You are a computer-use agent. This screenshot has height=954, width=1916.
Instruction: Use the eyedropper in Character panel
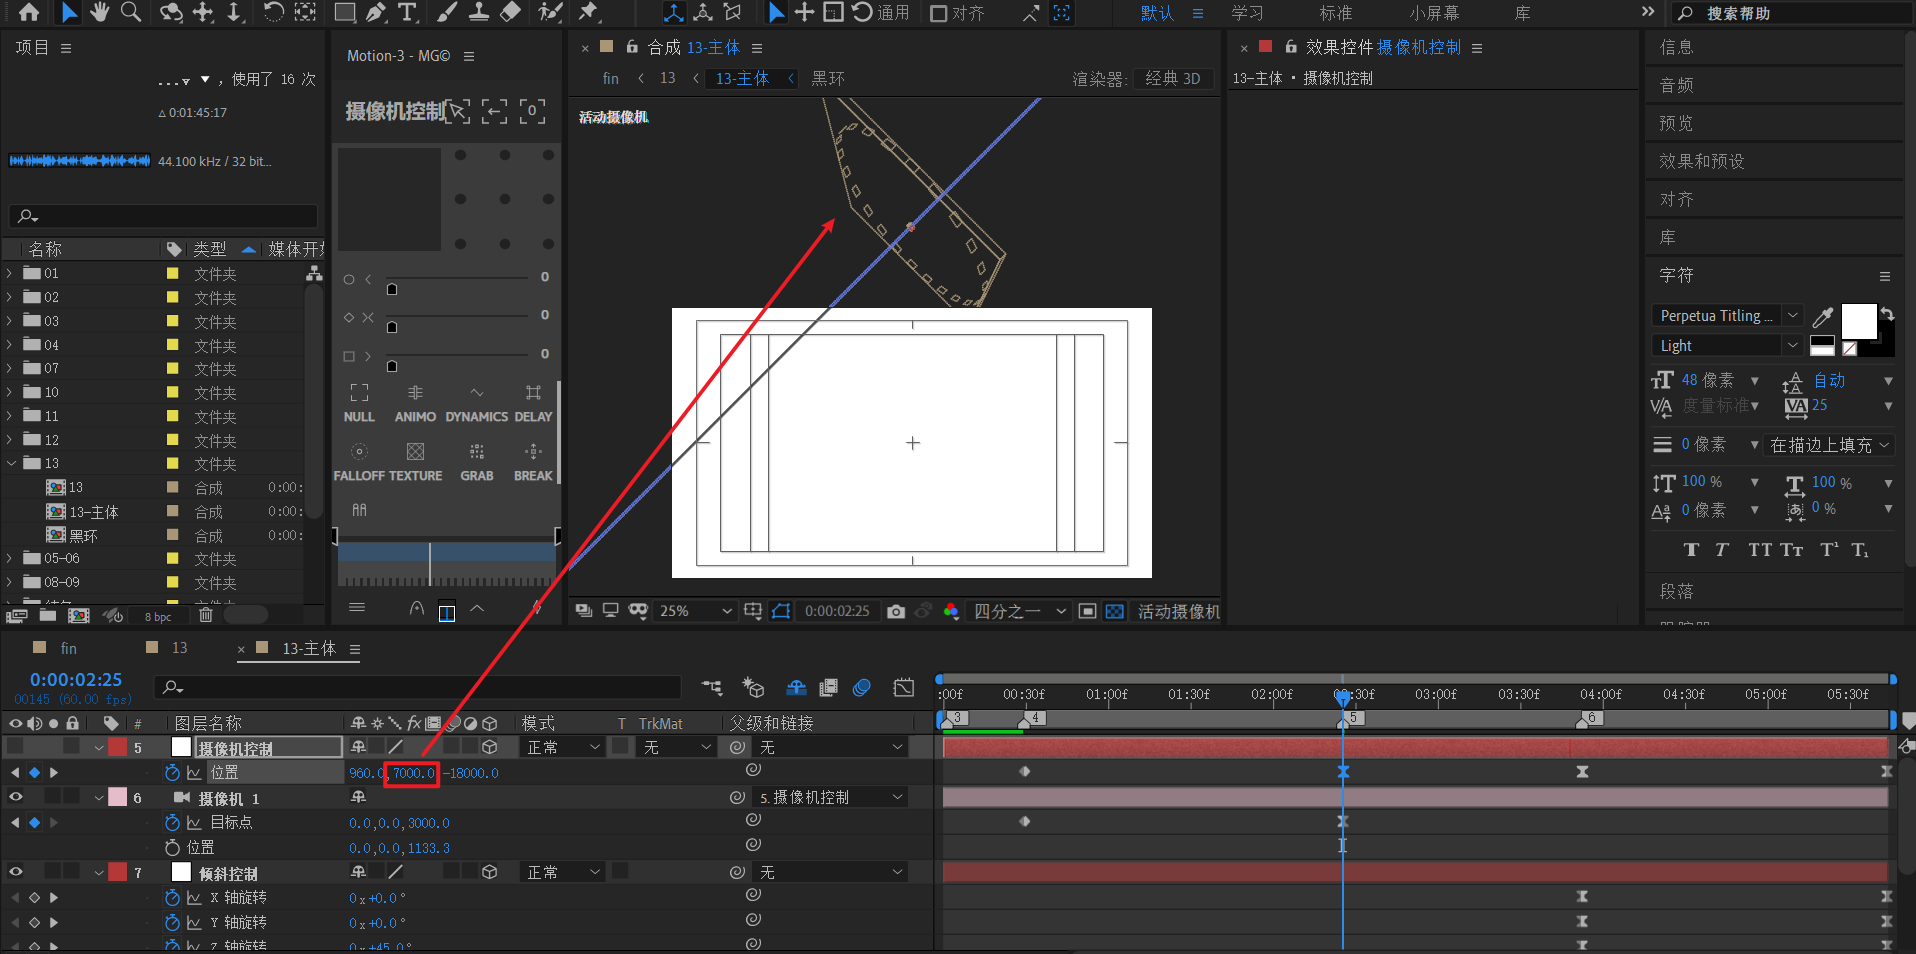point(1823,317)
